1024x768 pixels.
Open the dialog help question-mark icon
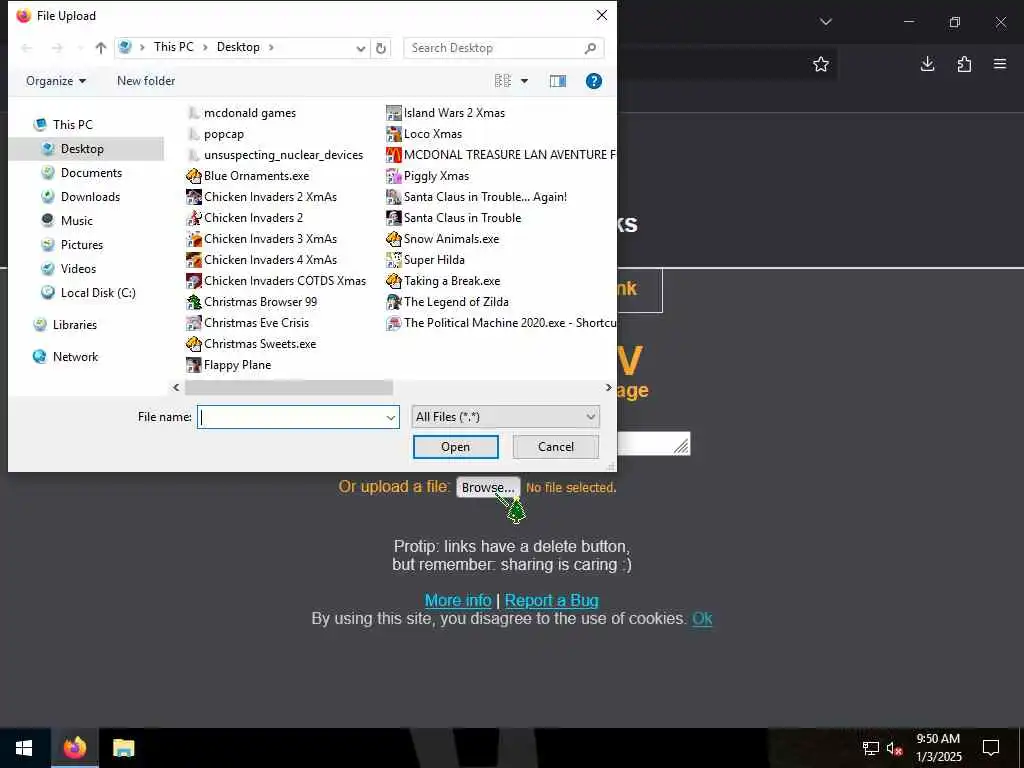pyautogui.click(x=594, y=81)
